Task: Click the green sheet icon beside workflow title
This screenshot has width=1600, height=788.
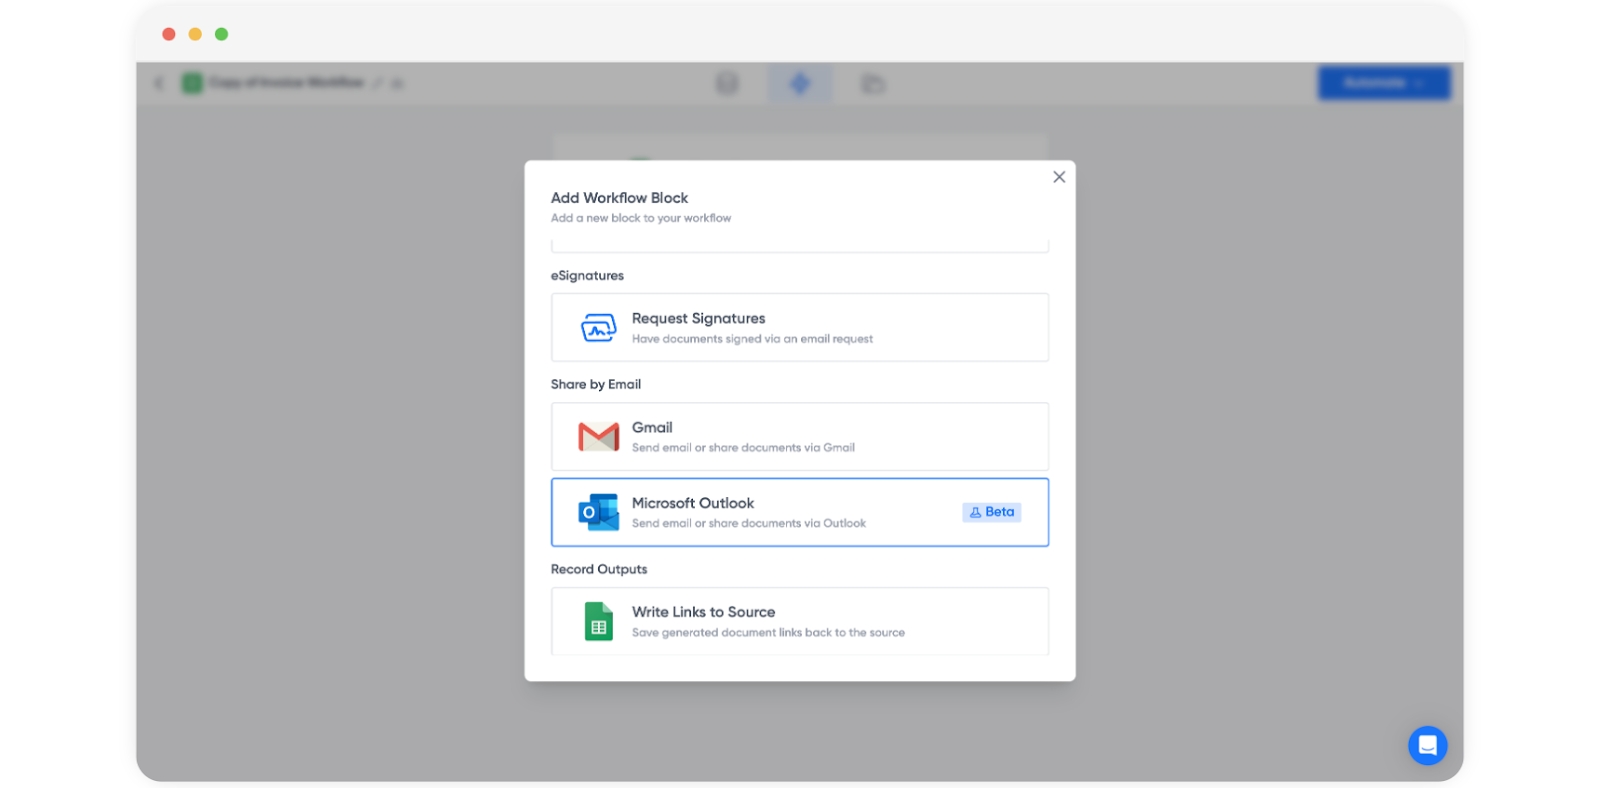Action: pyautogui.click(x=192, y=83)
